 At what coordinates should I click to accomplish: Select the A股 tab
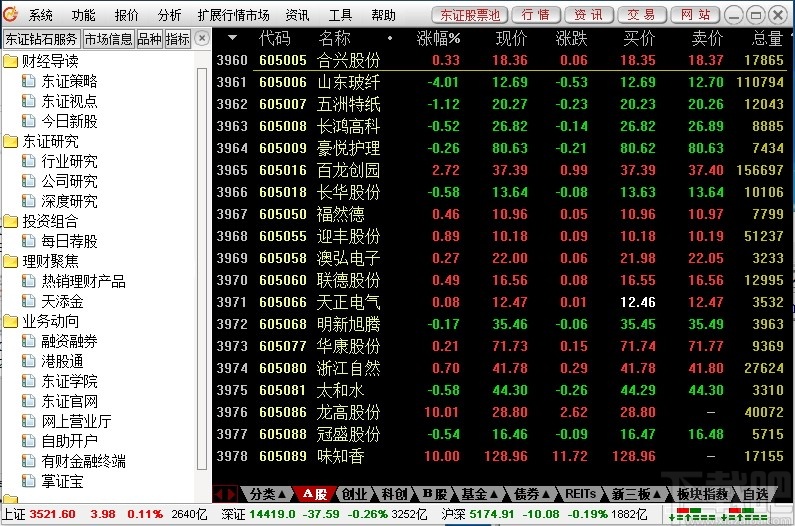314,494
